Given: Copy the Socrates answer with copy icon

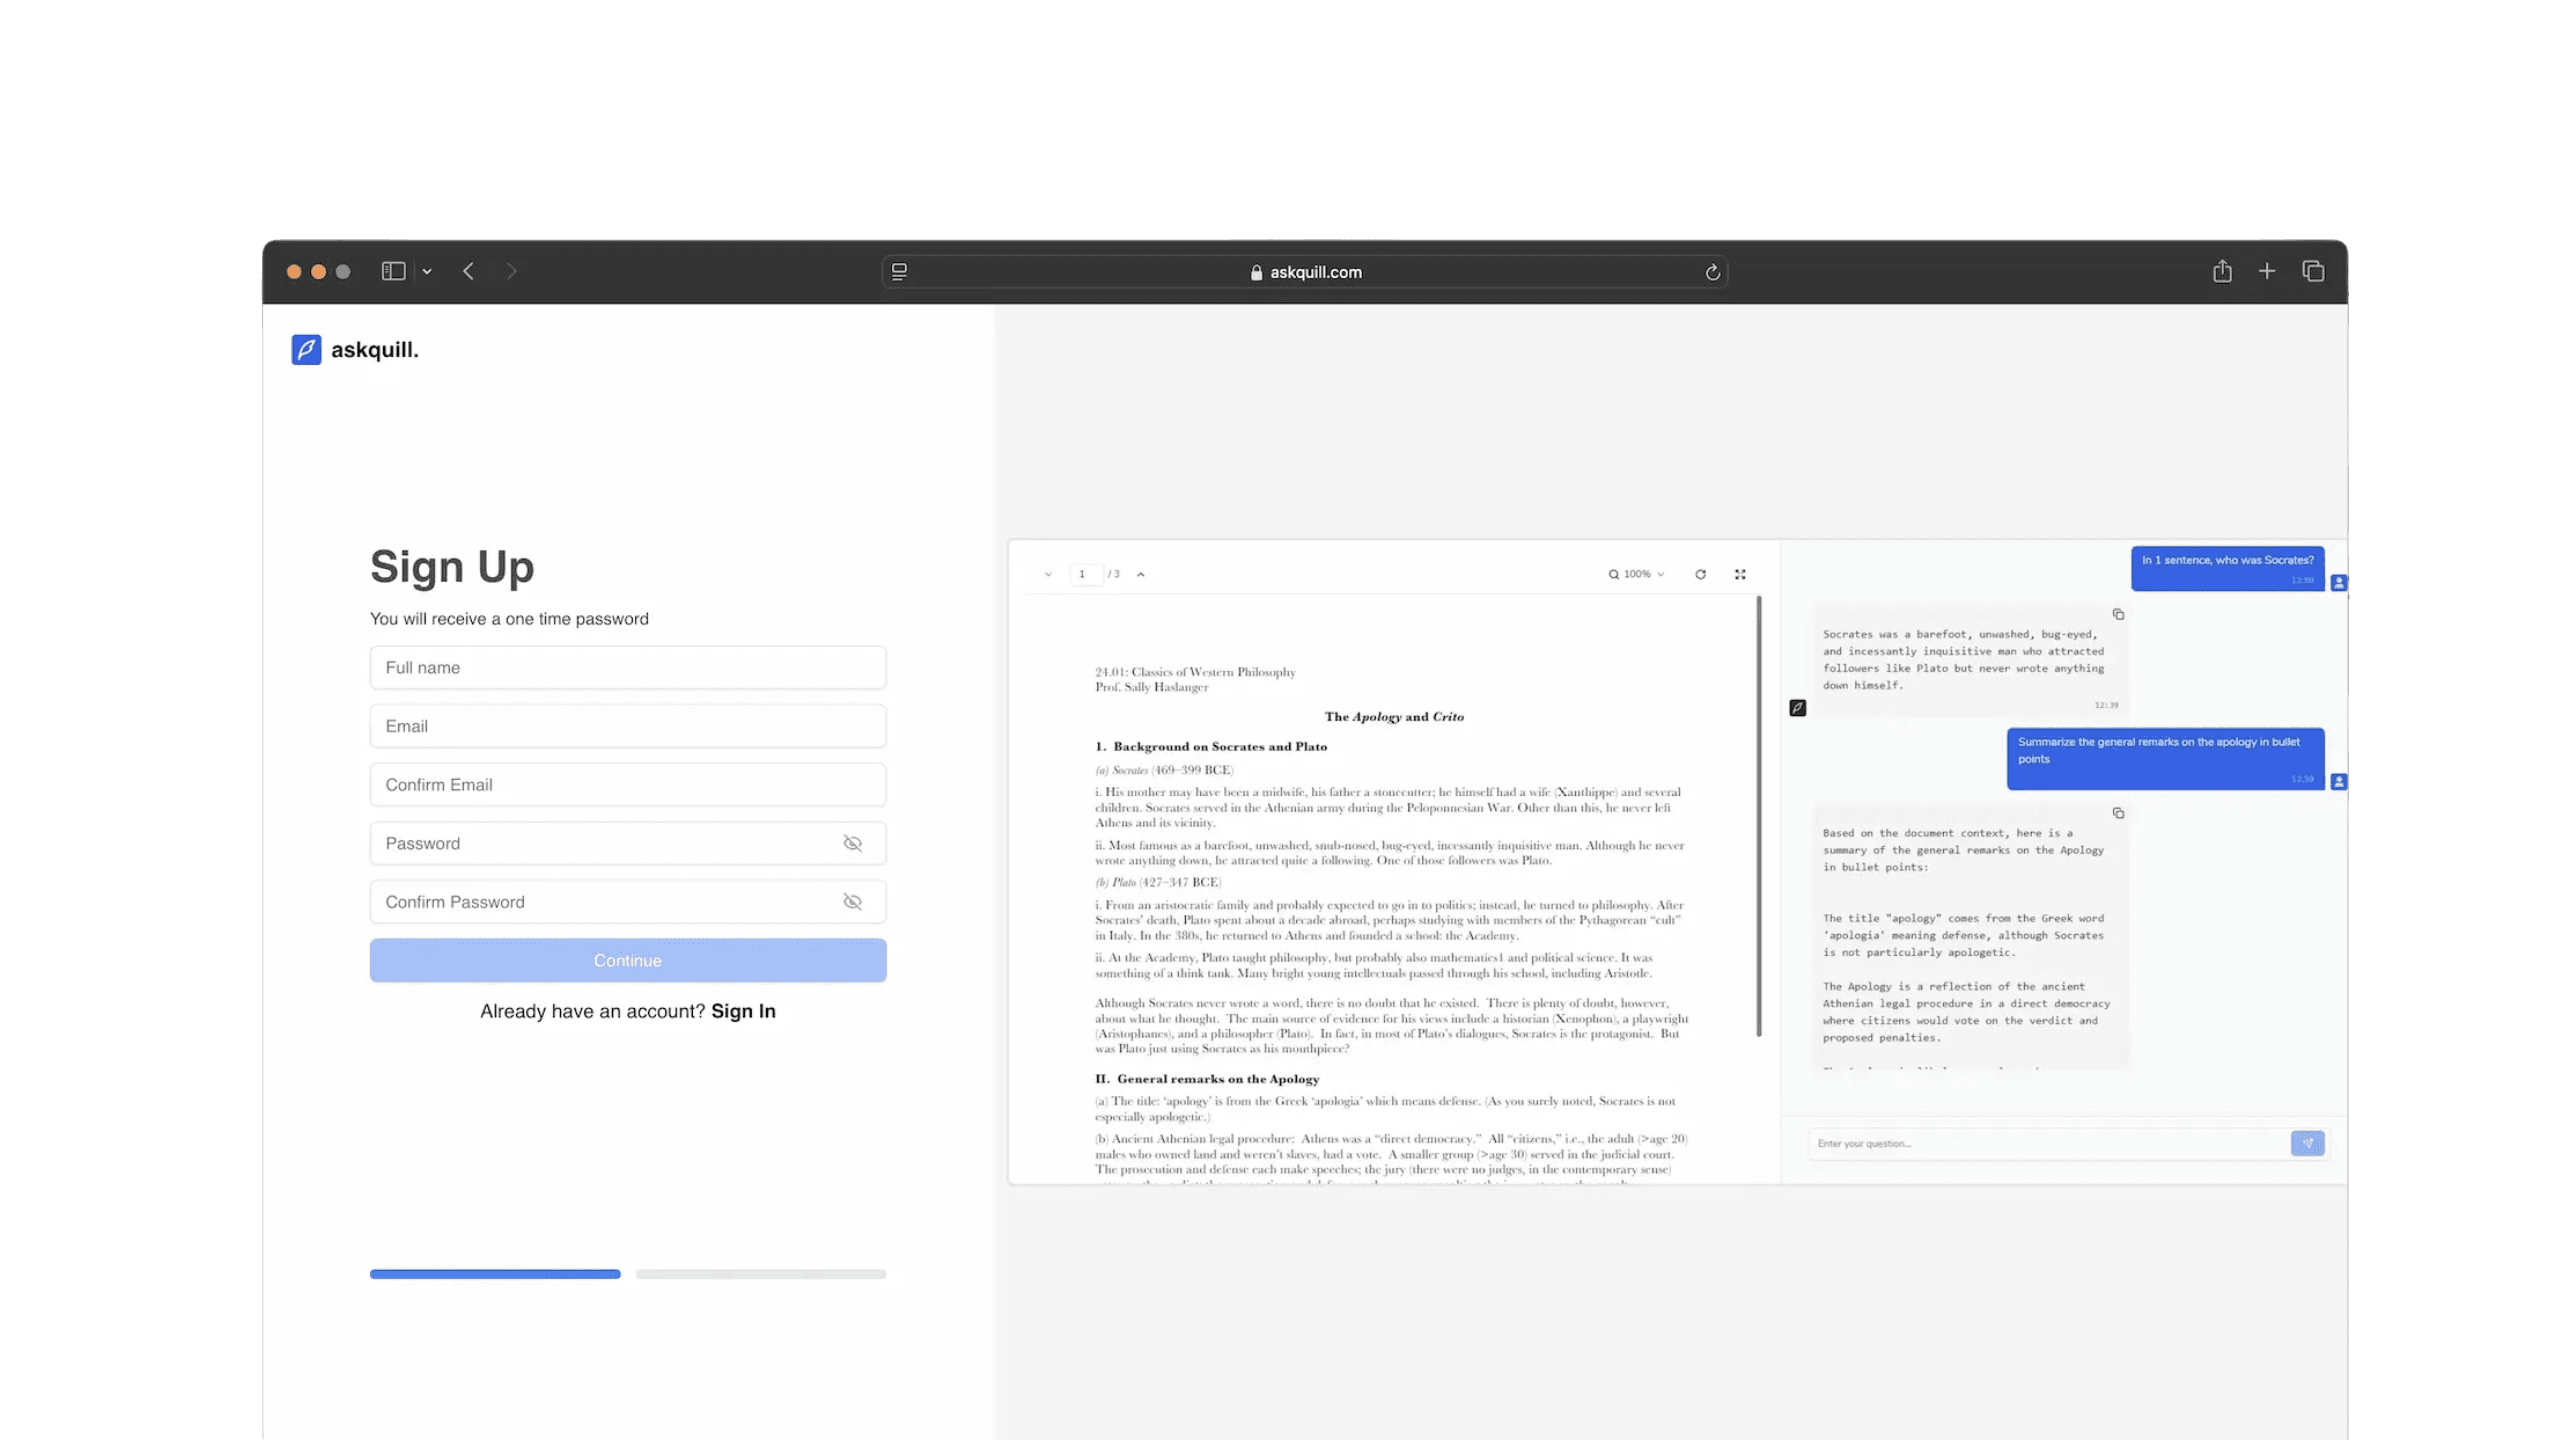Looking at the screenshot, I should (2118, 614).
